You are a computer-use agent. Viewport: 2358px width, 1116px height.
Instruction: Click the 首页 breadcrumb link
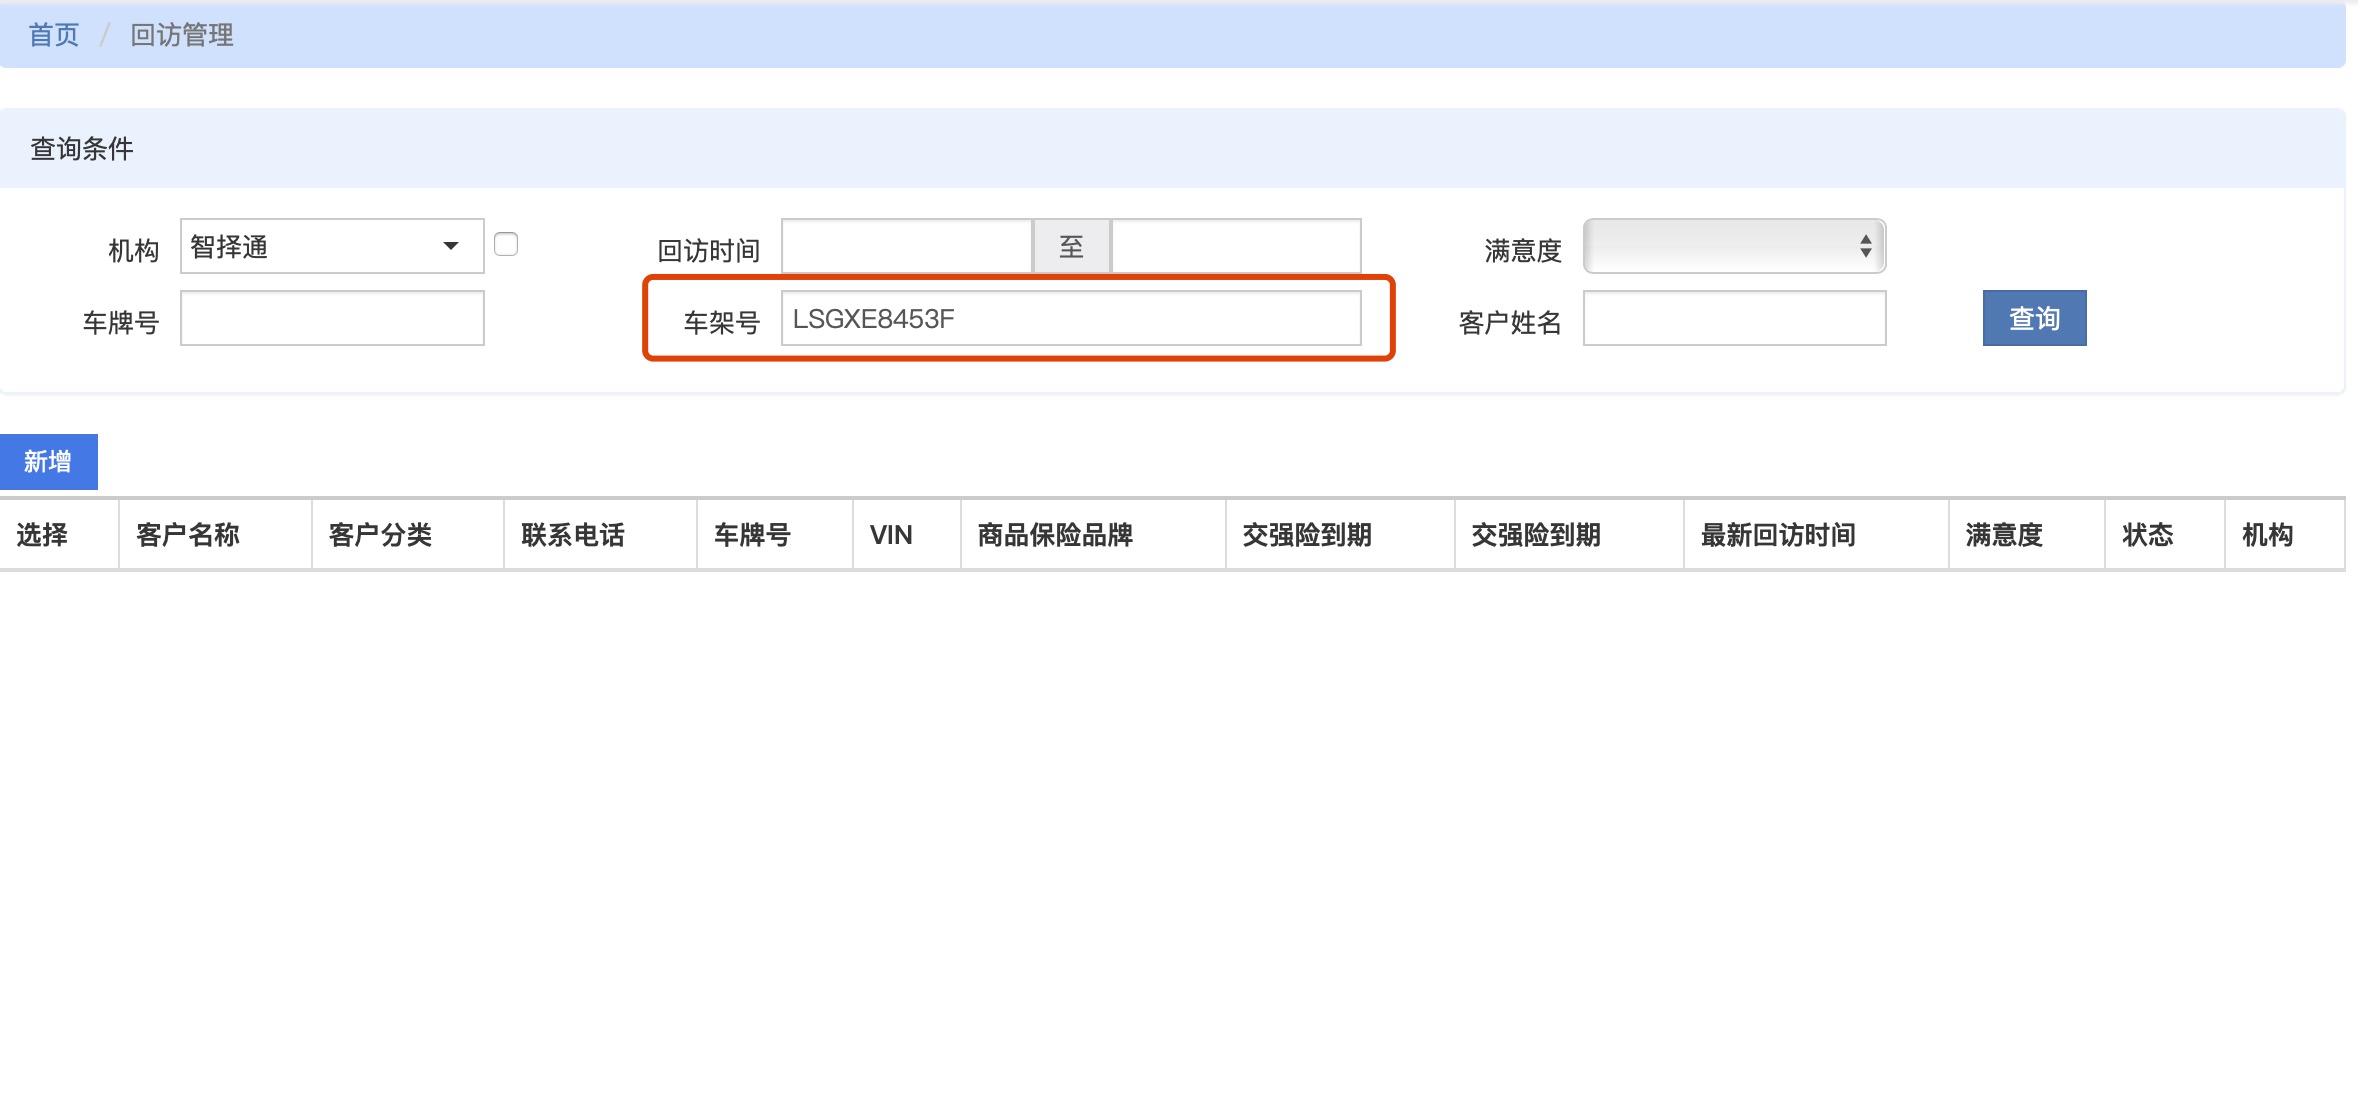pos(53,35)
